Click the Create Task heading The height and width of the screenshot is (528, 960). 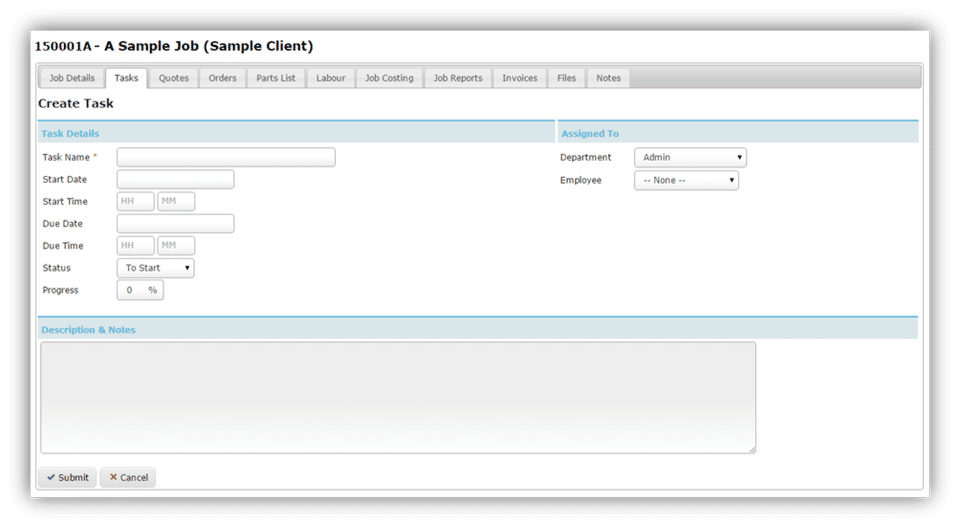[x=76, y=104]
